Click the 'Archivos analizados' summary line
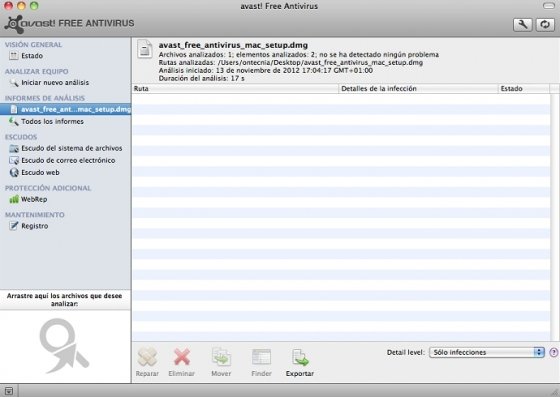The width and height of the screenshot is (560, 397). coord(299,55)
